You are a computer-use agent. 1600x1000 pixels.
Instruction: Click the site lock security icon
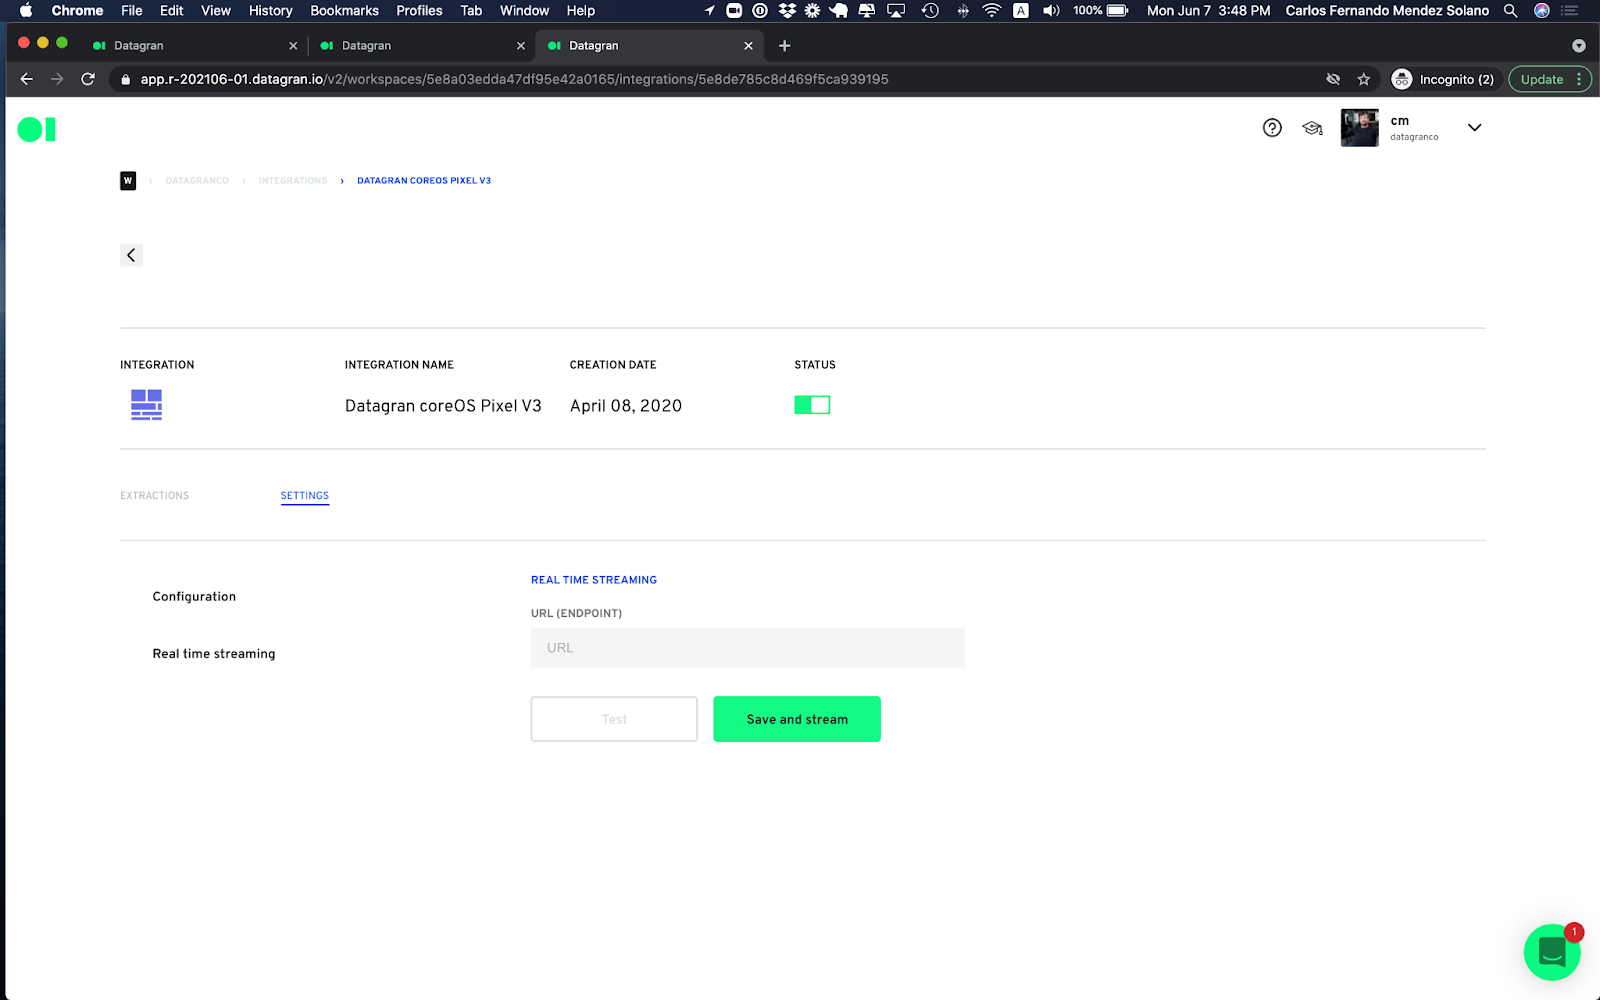125,79
